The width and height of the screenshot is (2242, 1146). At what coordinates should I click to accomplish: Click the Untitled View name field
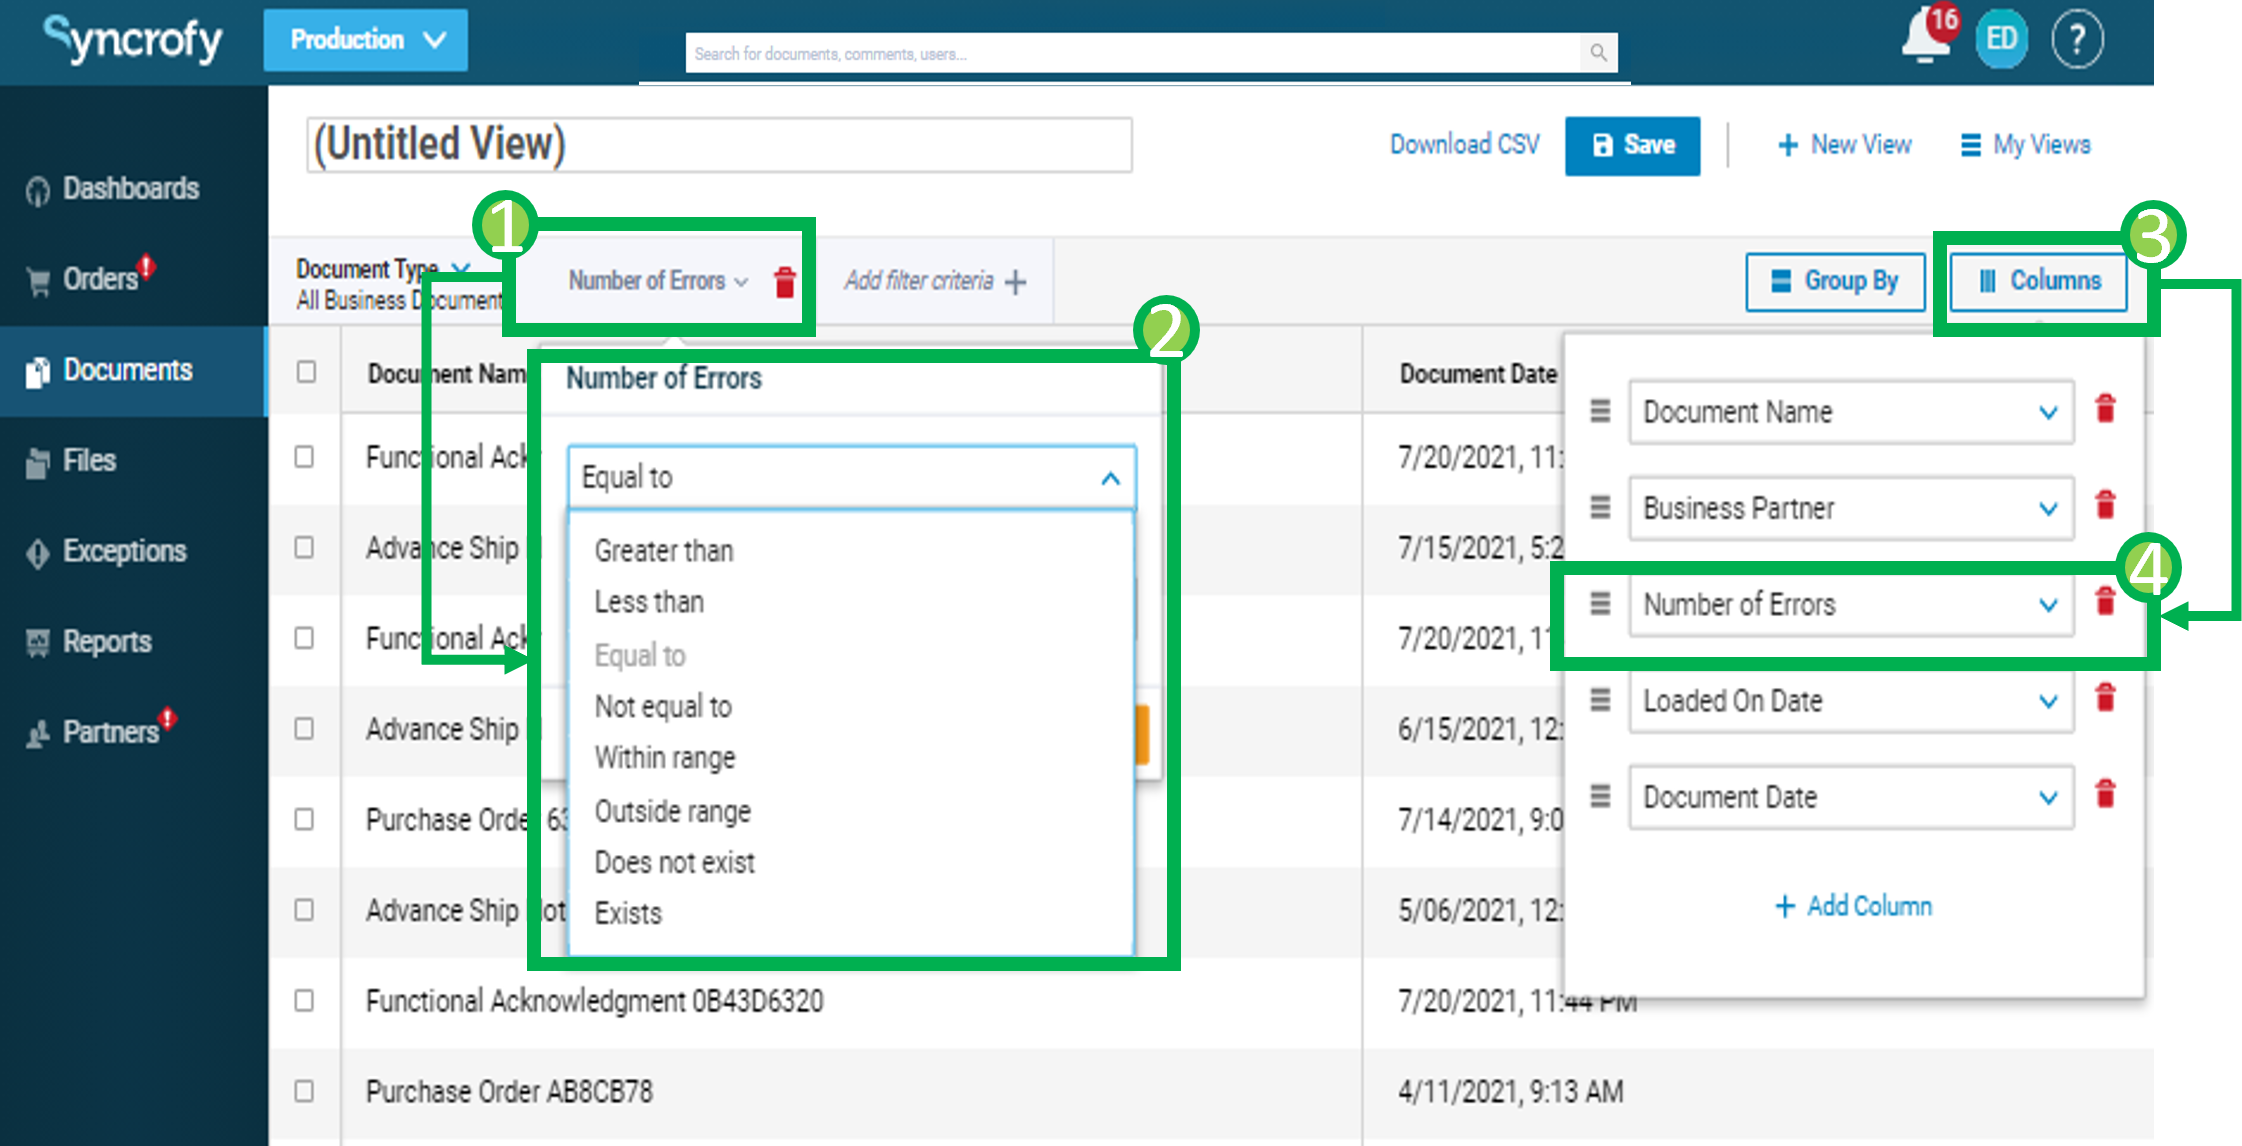pos(720,145)
